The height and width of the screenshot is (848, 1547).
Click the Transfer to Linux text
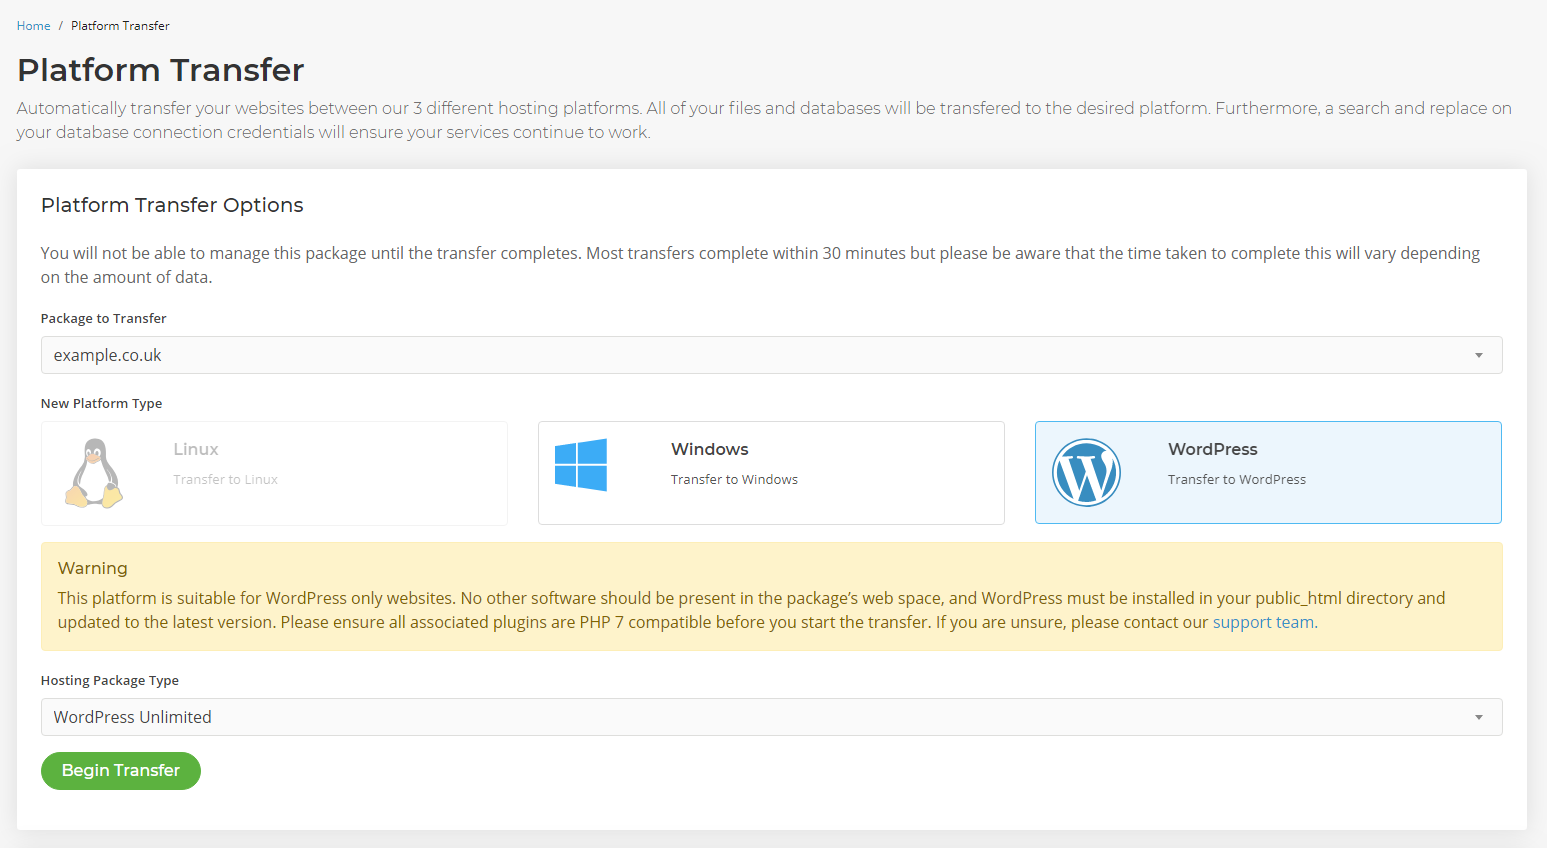[225, 480]
